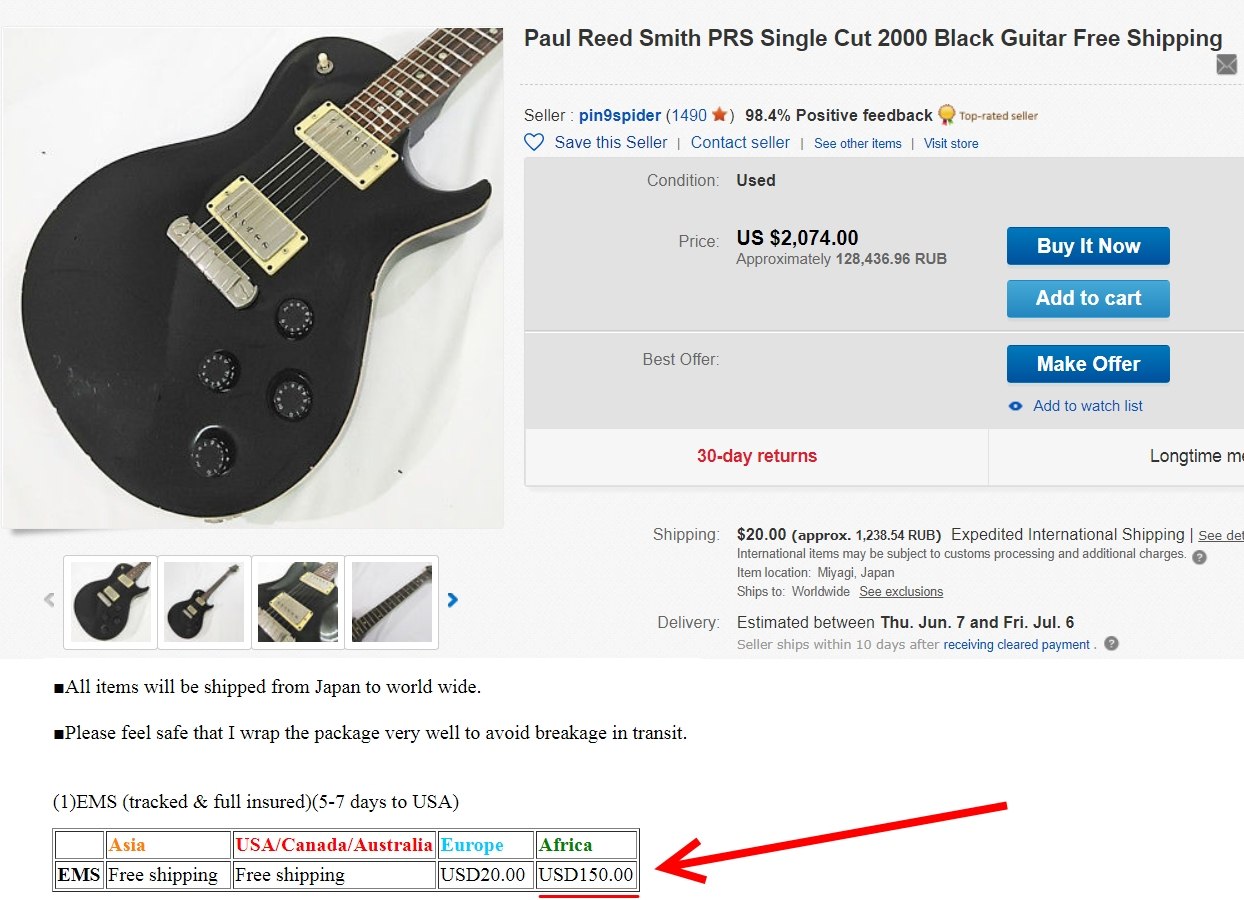
Task: Click the heart Save this Seller icon
Action: coord(534,142)
